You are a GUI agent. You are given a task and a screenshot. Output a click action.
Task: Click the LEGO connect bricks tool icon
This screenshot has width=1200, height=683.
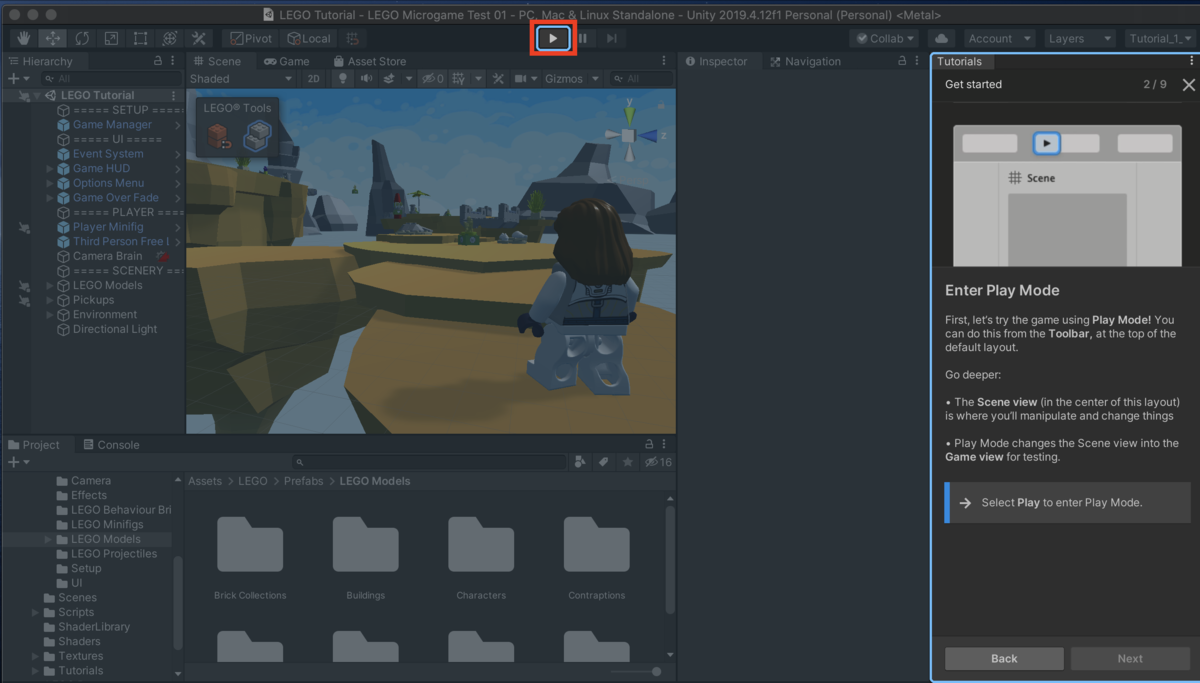coord(258,136)
